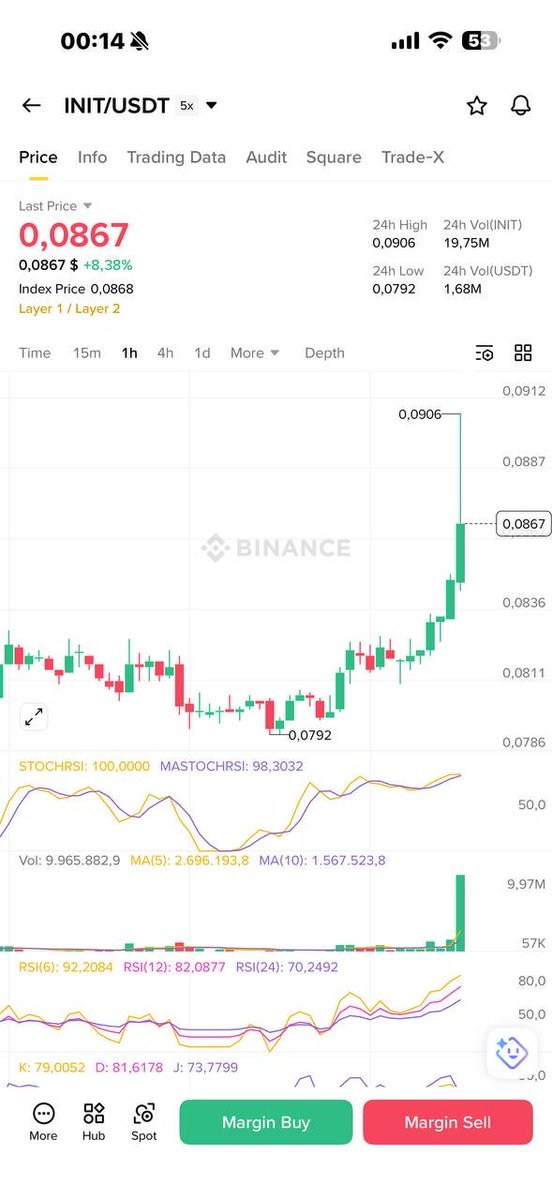Open the Trade-X tab
The height and width of the screenshot is (1200, 552).
tap(413, 157)
